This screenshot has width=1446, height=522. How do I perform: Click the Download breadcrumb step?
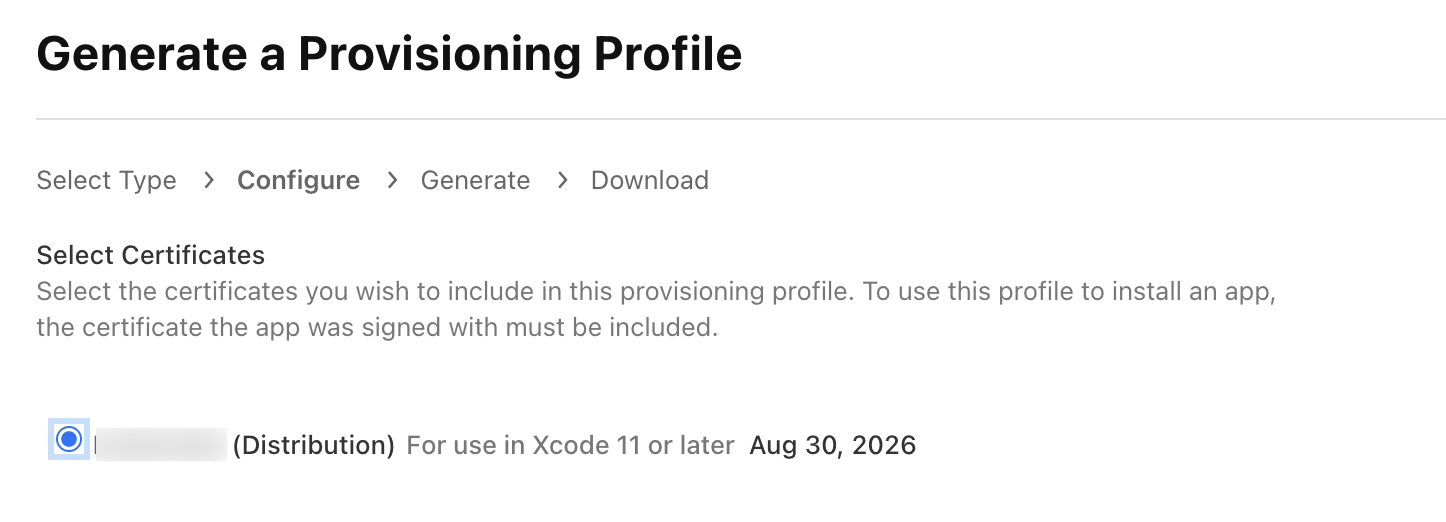[x=650, y=181]
